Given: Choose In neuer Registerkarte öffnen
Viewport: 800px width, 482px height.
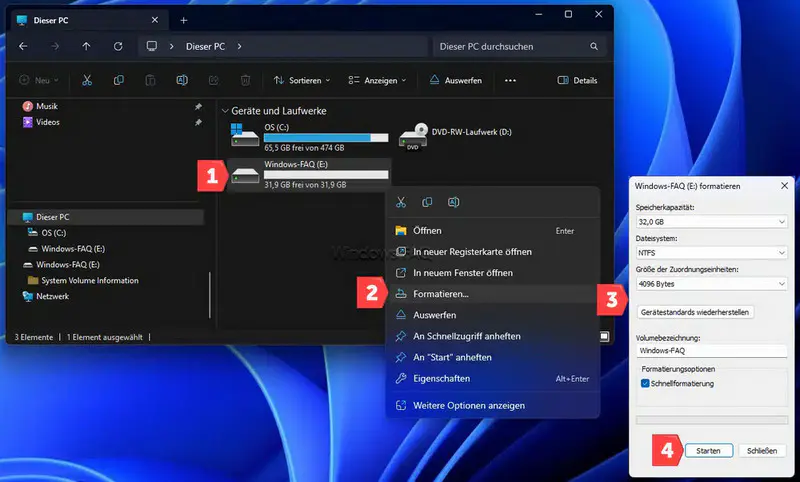Looking at the screenshot, I should pos(492,252).
